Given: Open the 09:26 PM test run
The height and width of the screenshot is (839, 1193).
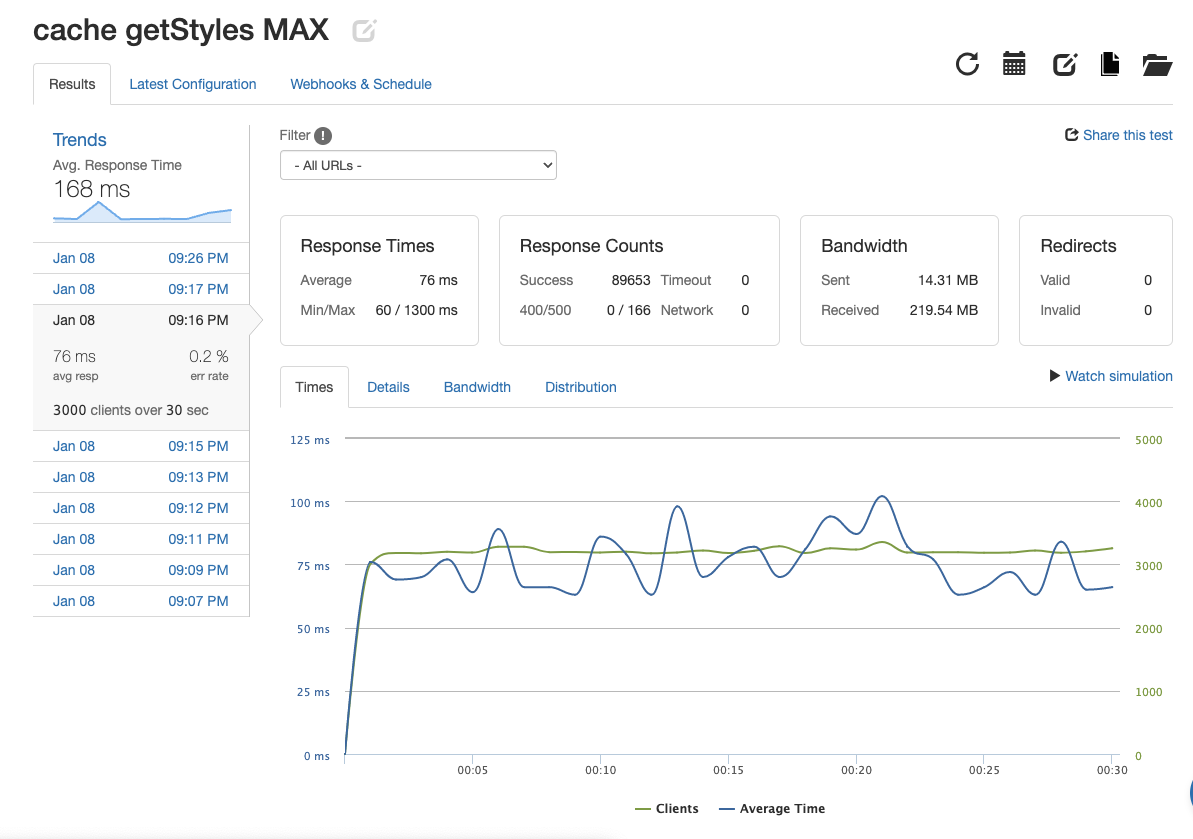Looking at the screenshot, I should [x=141, y=258].
